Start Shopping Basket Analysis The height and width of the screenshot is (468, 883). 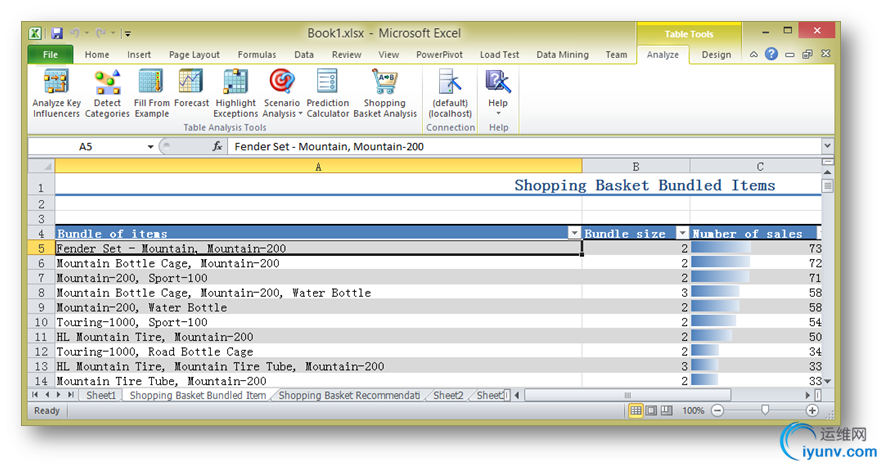385,93
